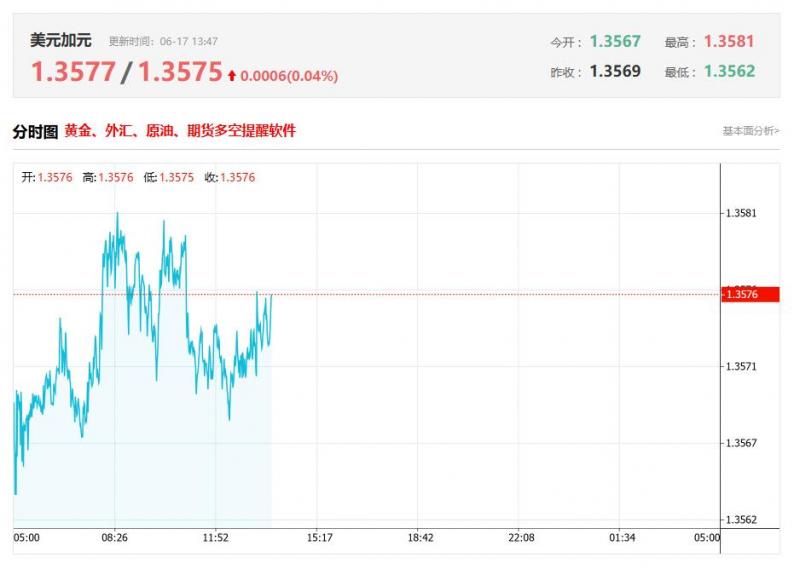
Task: Open the red 黄金、外汇、原油 software promo link
Action: 180,131
